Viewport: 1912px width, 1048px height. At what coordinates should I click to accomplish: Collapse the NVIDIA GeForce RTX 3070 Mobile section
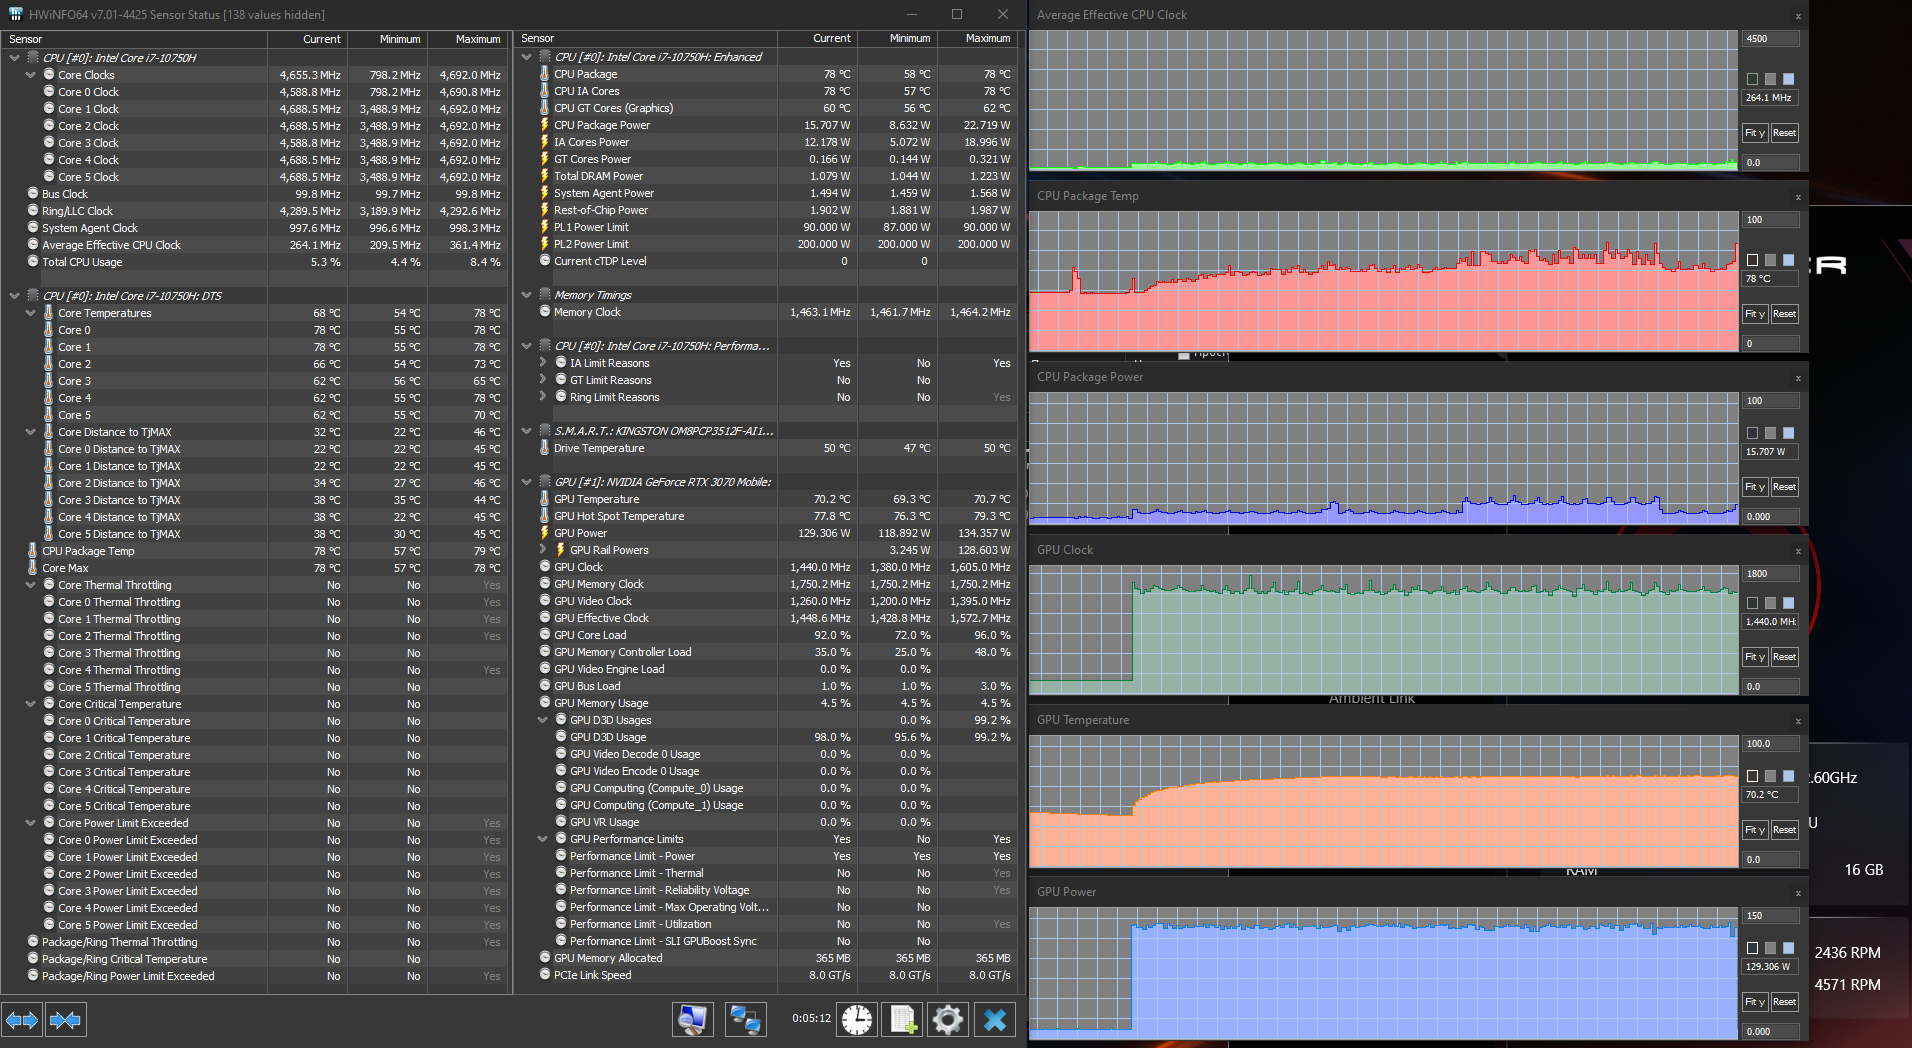pos(526,482)
